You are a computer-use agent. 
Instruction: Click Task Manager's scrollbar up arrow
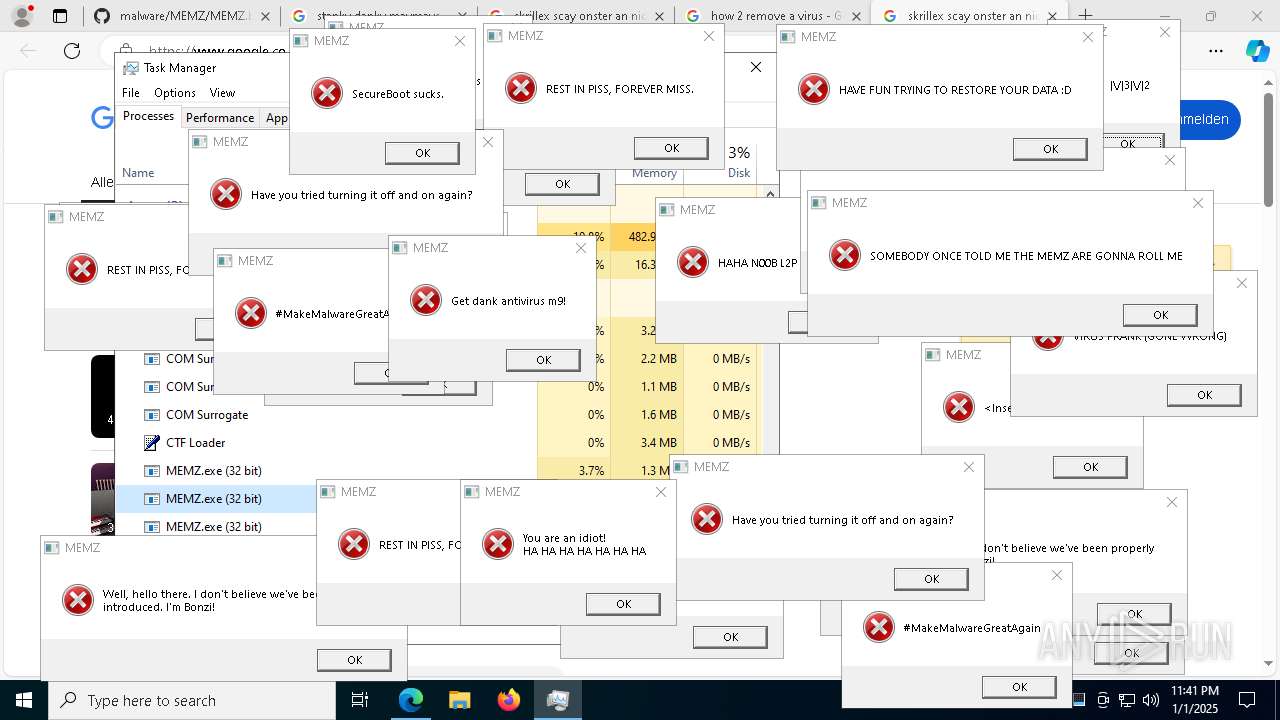pos(770,194)
